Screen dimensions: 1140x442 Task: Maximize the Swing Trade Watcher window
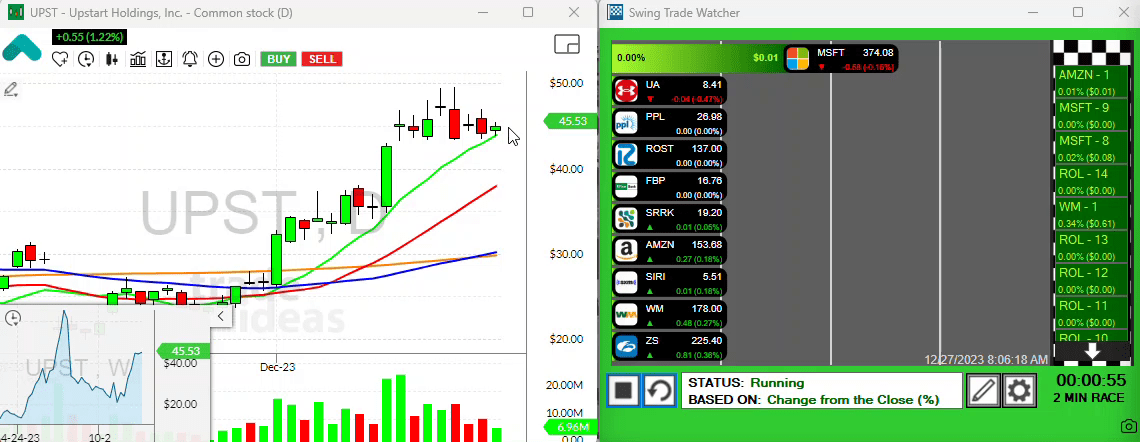1078,12
